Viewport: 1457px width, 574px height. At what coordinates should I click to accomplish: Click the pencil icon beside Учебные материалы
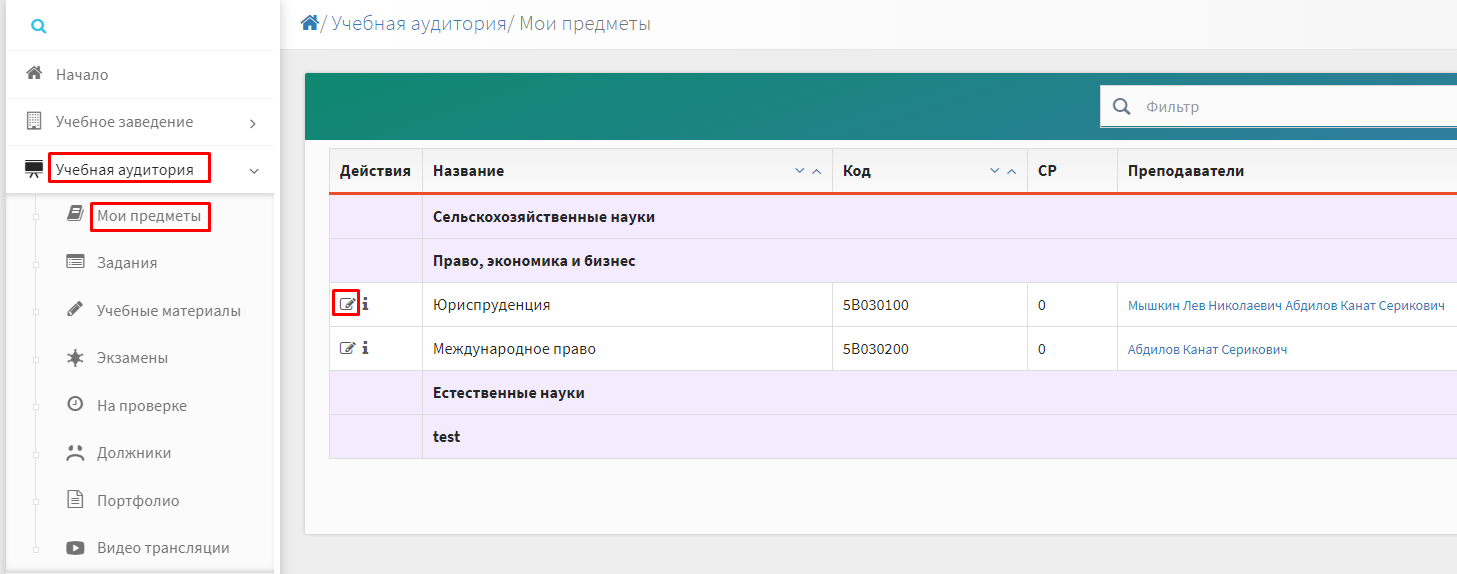pyautogui.click(x=75, y=309)
